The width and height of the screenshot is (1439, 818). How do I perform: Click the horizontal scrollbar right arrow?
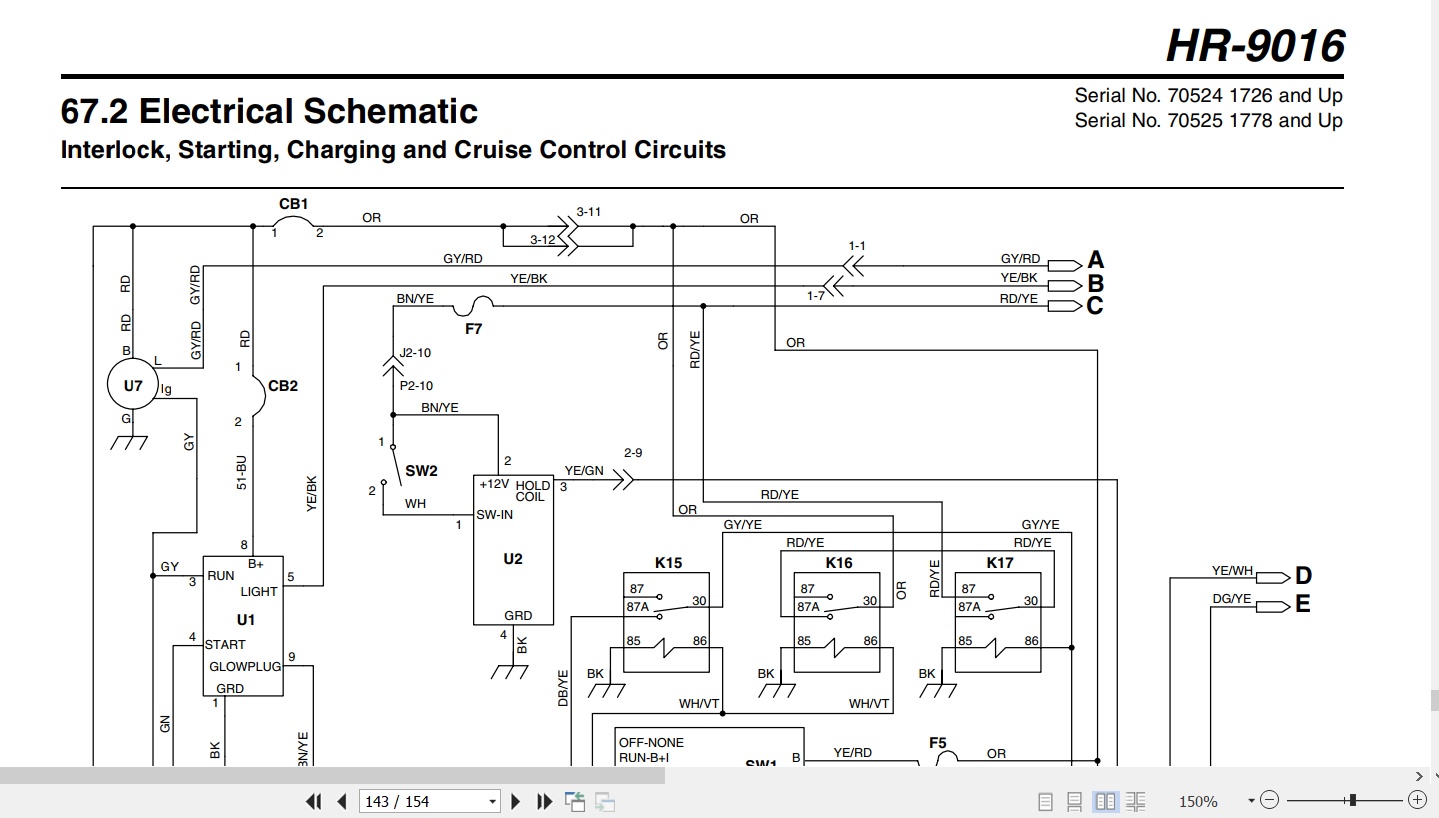[1419, 775]
